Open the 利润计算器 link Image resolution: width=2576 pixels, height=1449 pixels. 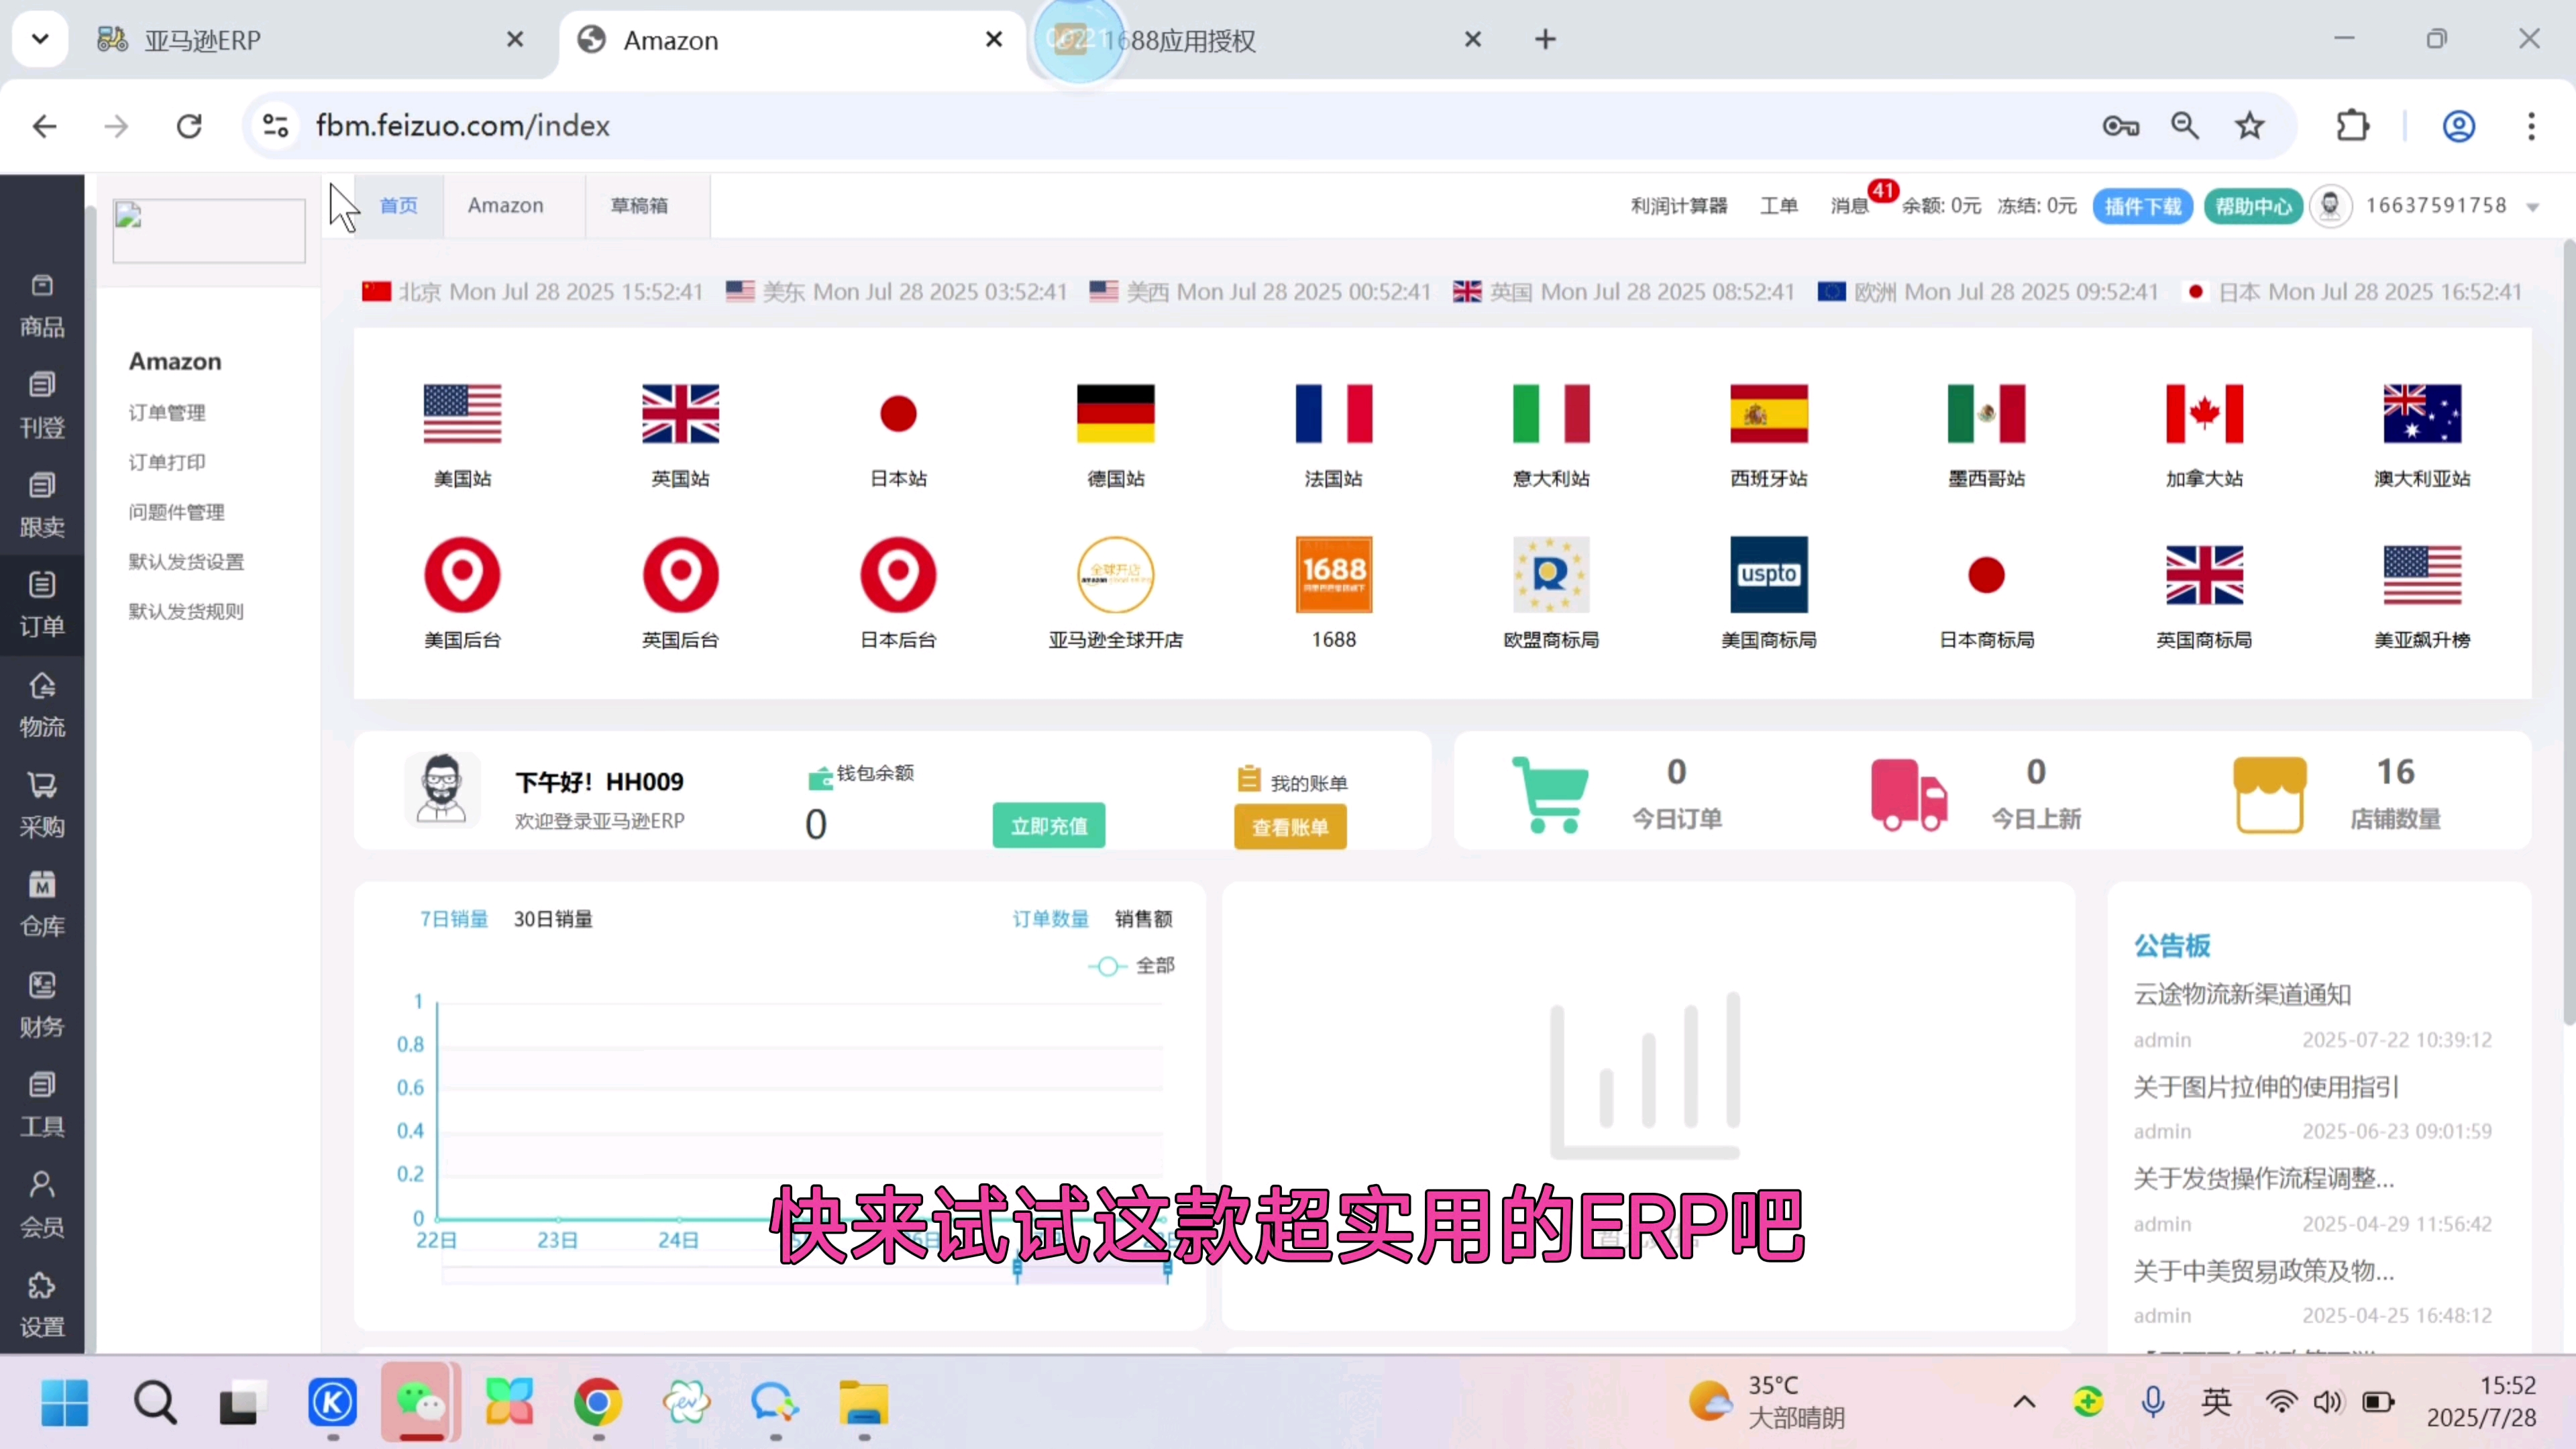(1679, 206)
